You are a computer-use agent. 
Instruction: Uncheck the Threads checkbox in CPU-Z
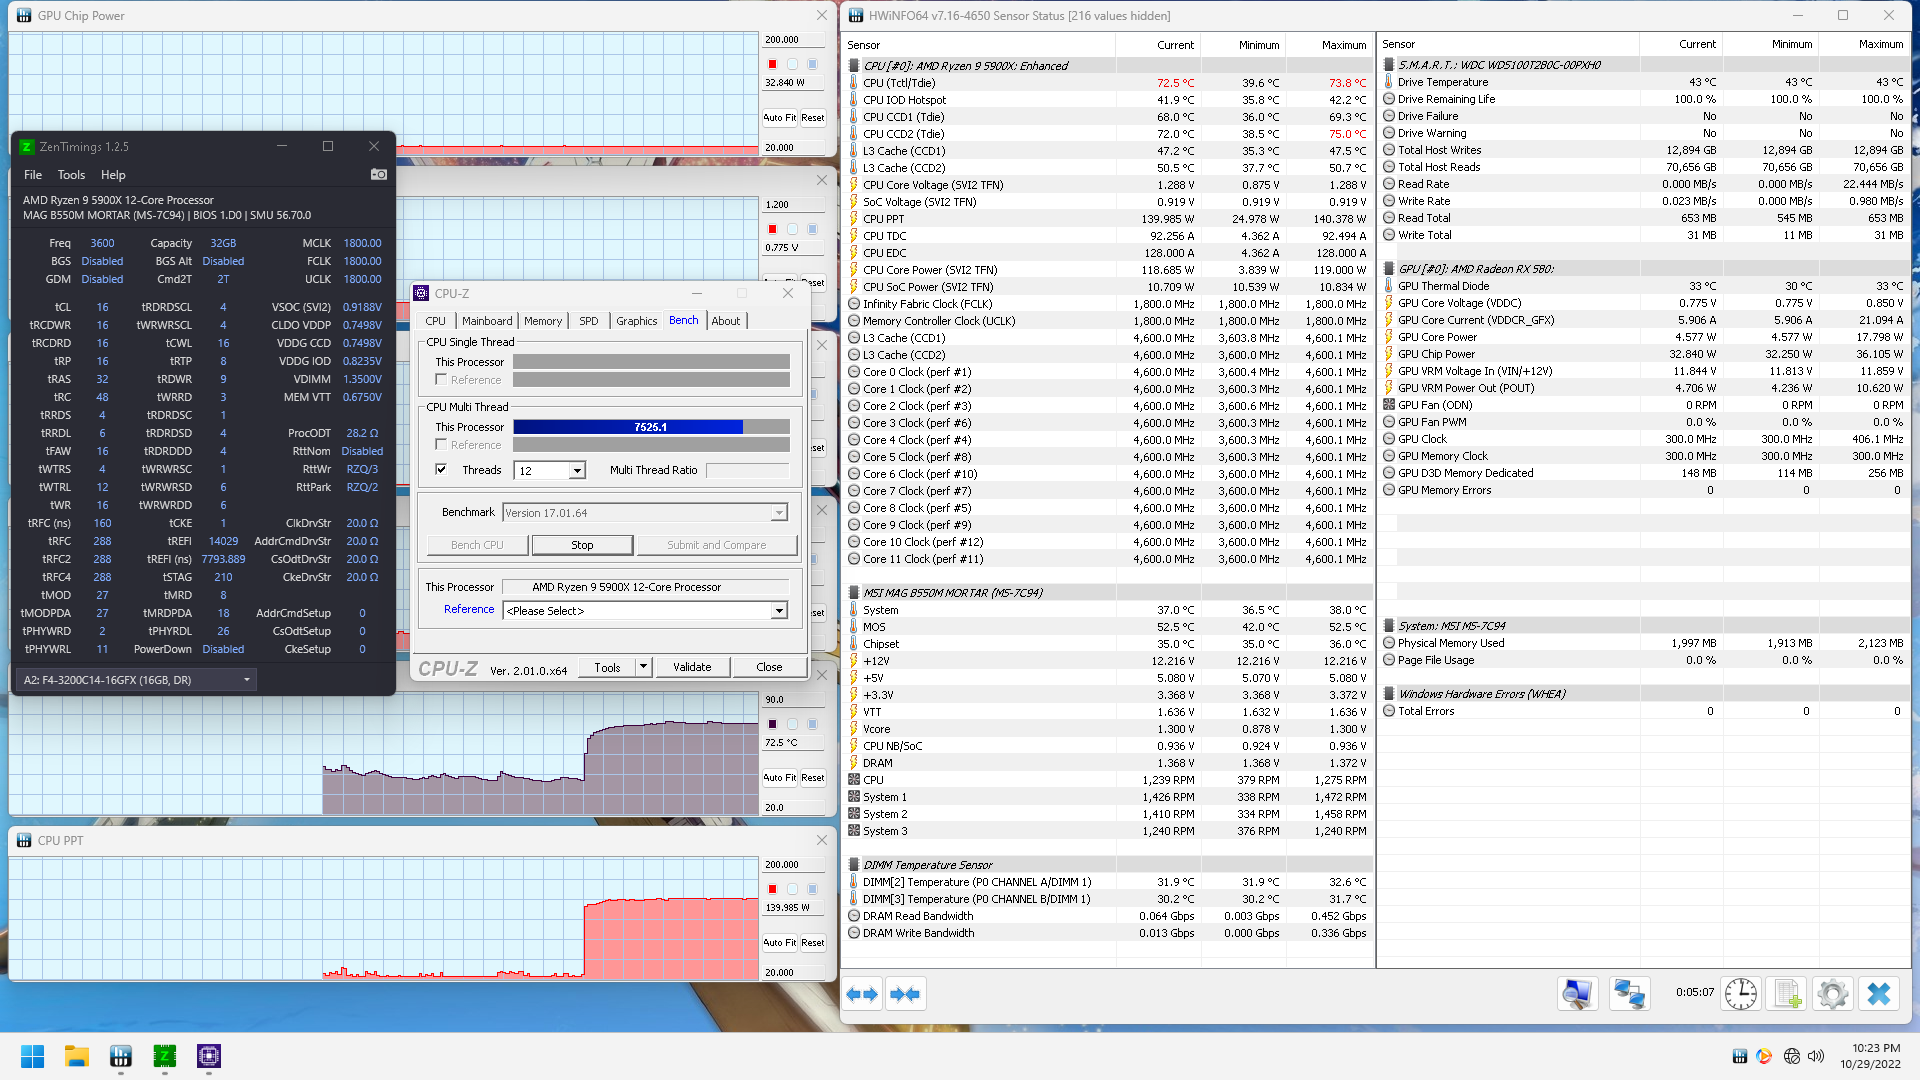tap(441, 469)
